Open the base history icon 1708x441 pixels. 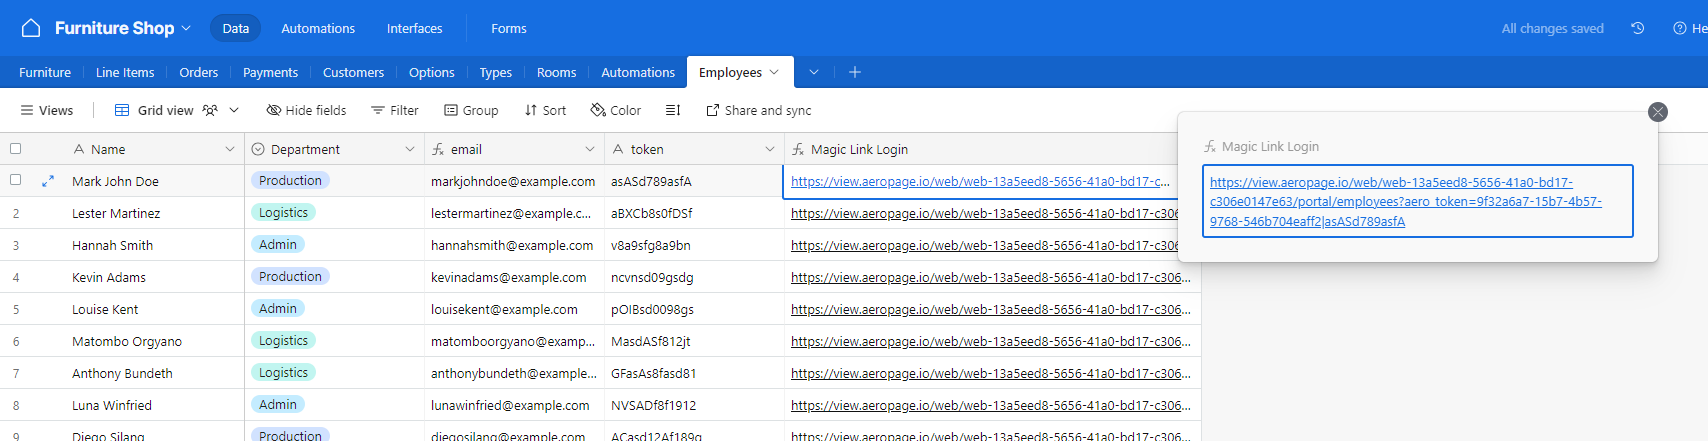coord(1637,28)
